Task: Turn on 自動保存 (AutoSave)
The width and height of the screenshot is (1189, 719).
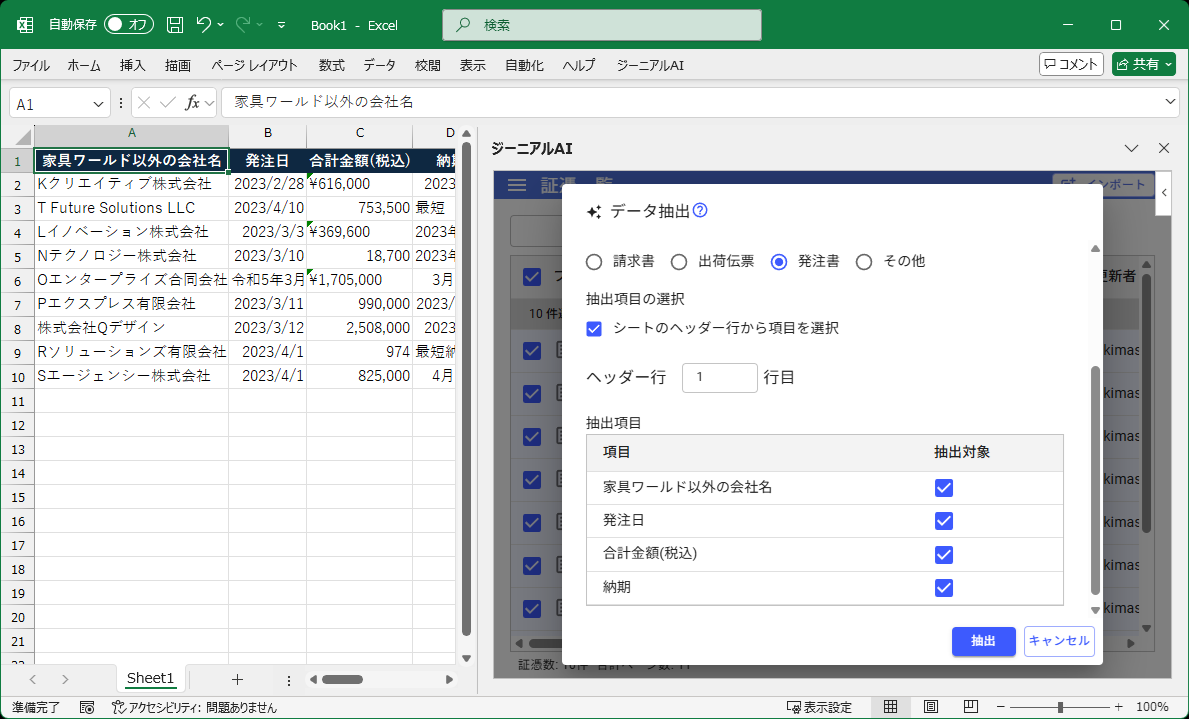Action: [127, 25]
